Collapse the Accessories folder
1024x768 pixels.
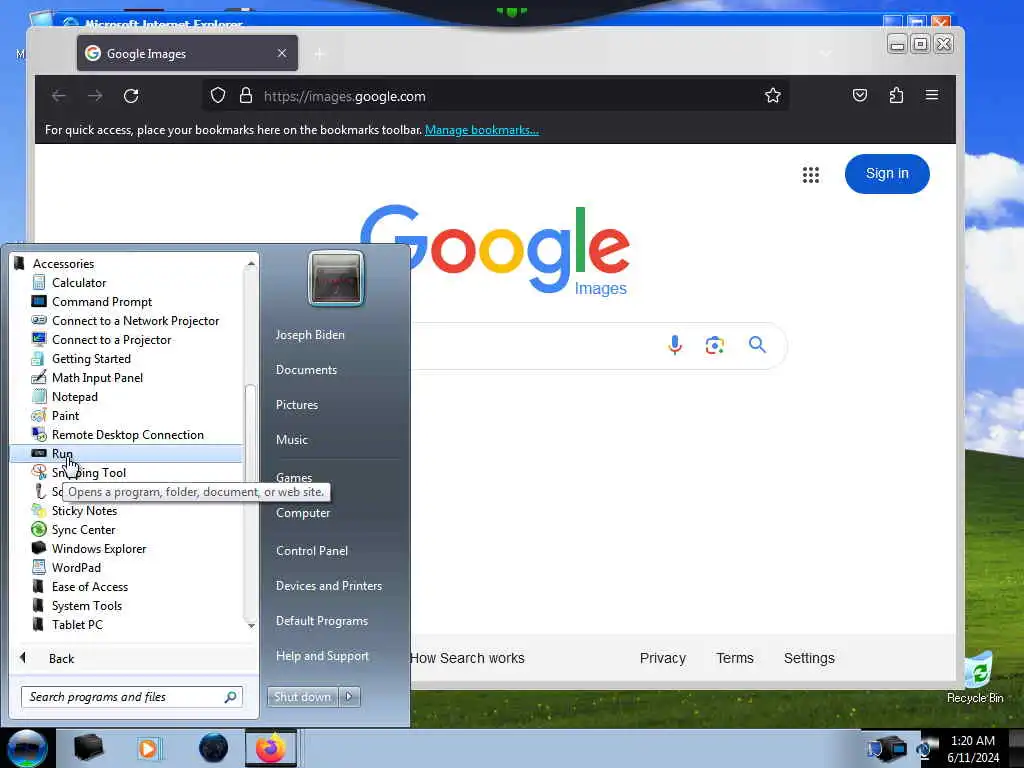(63, 264)
